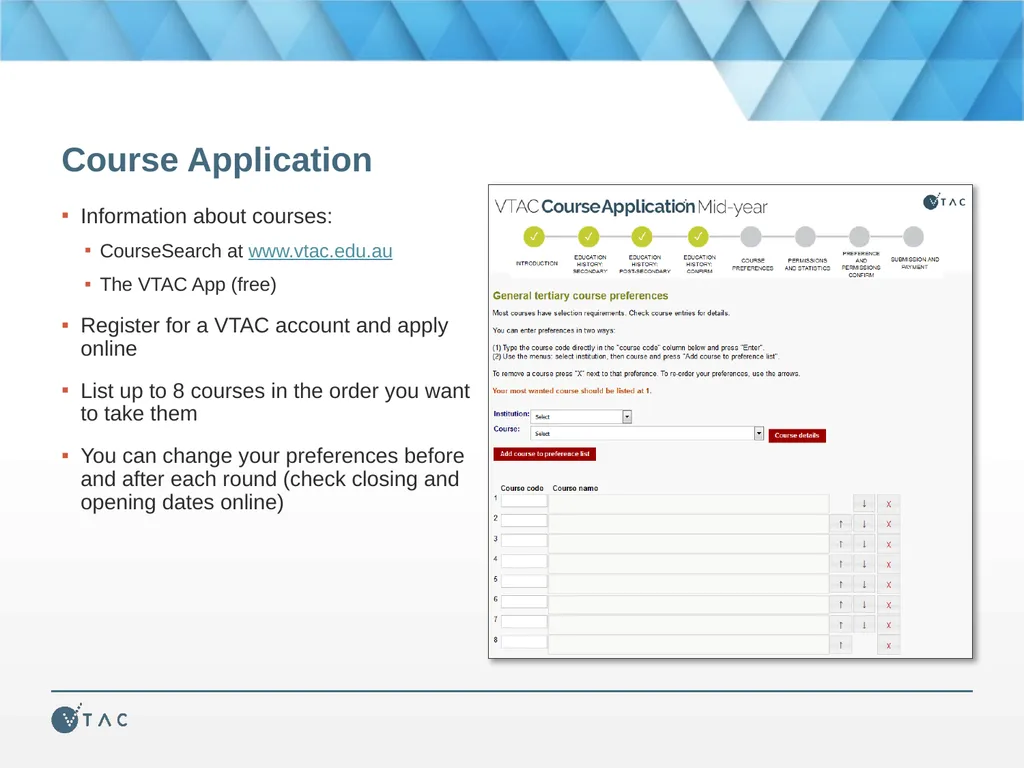1024x768 pixels.
Task: Click course code field for preference 1
Action: click(x=524, y=502)
